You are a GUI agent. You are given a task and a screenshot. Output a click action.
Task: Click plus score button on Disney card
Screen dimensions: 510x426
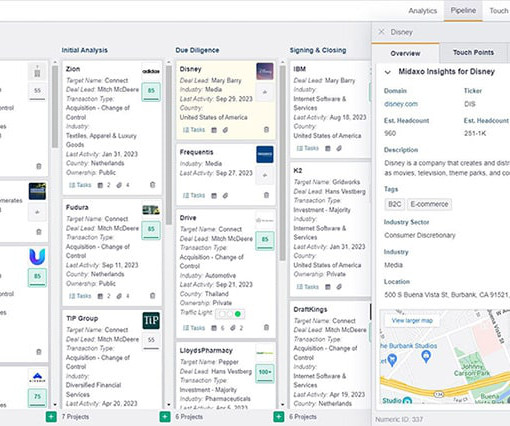tap(265, 92)
